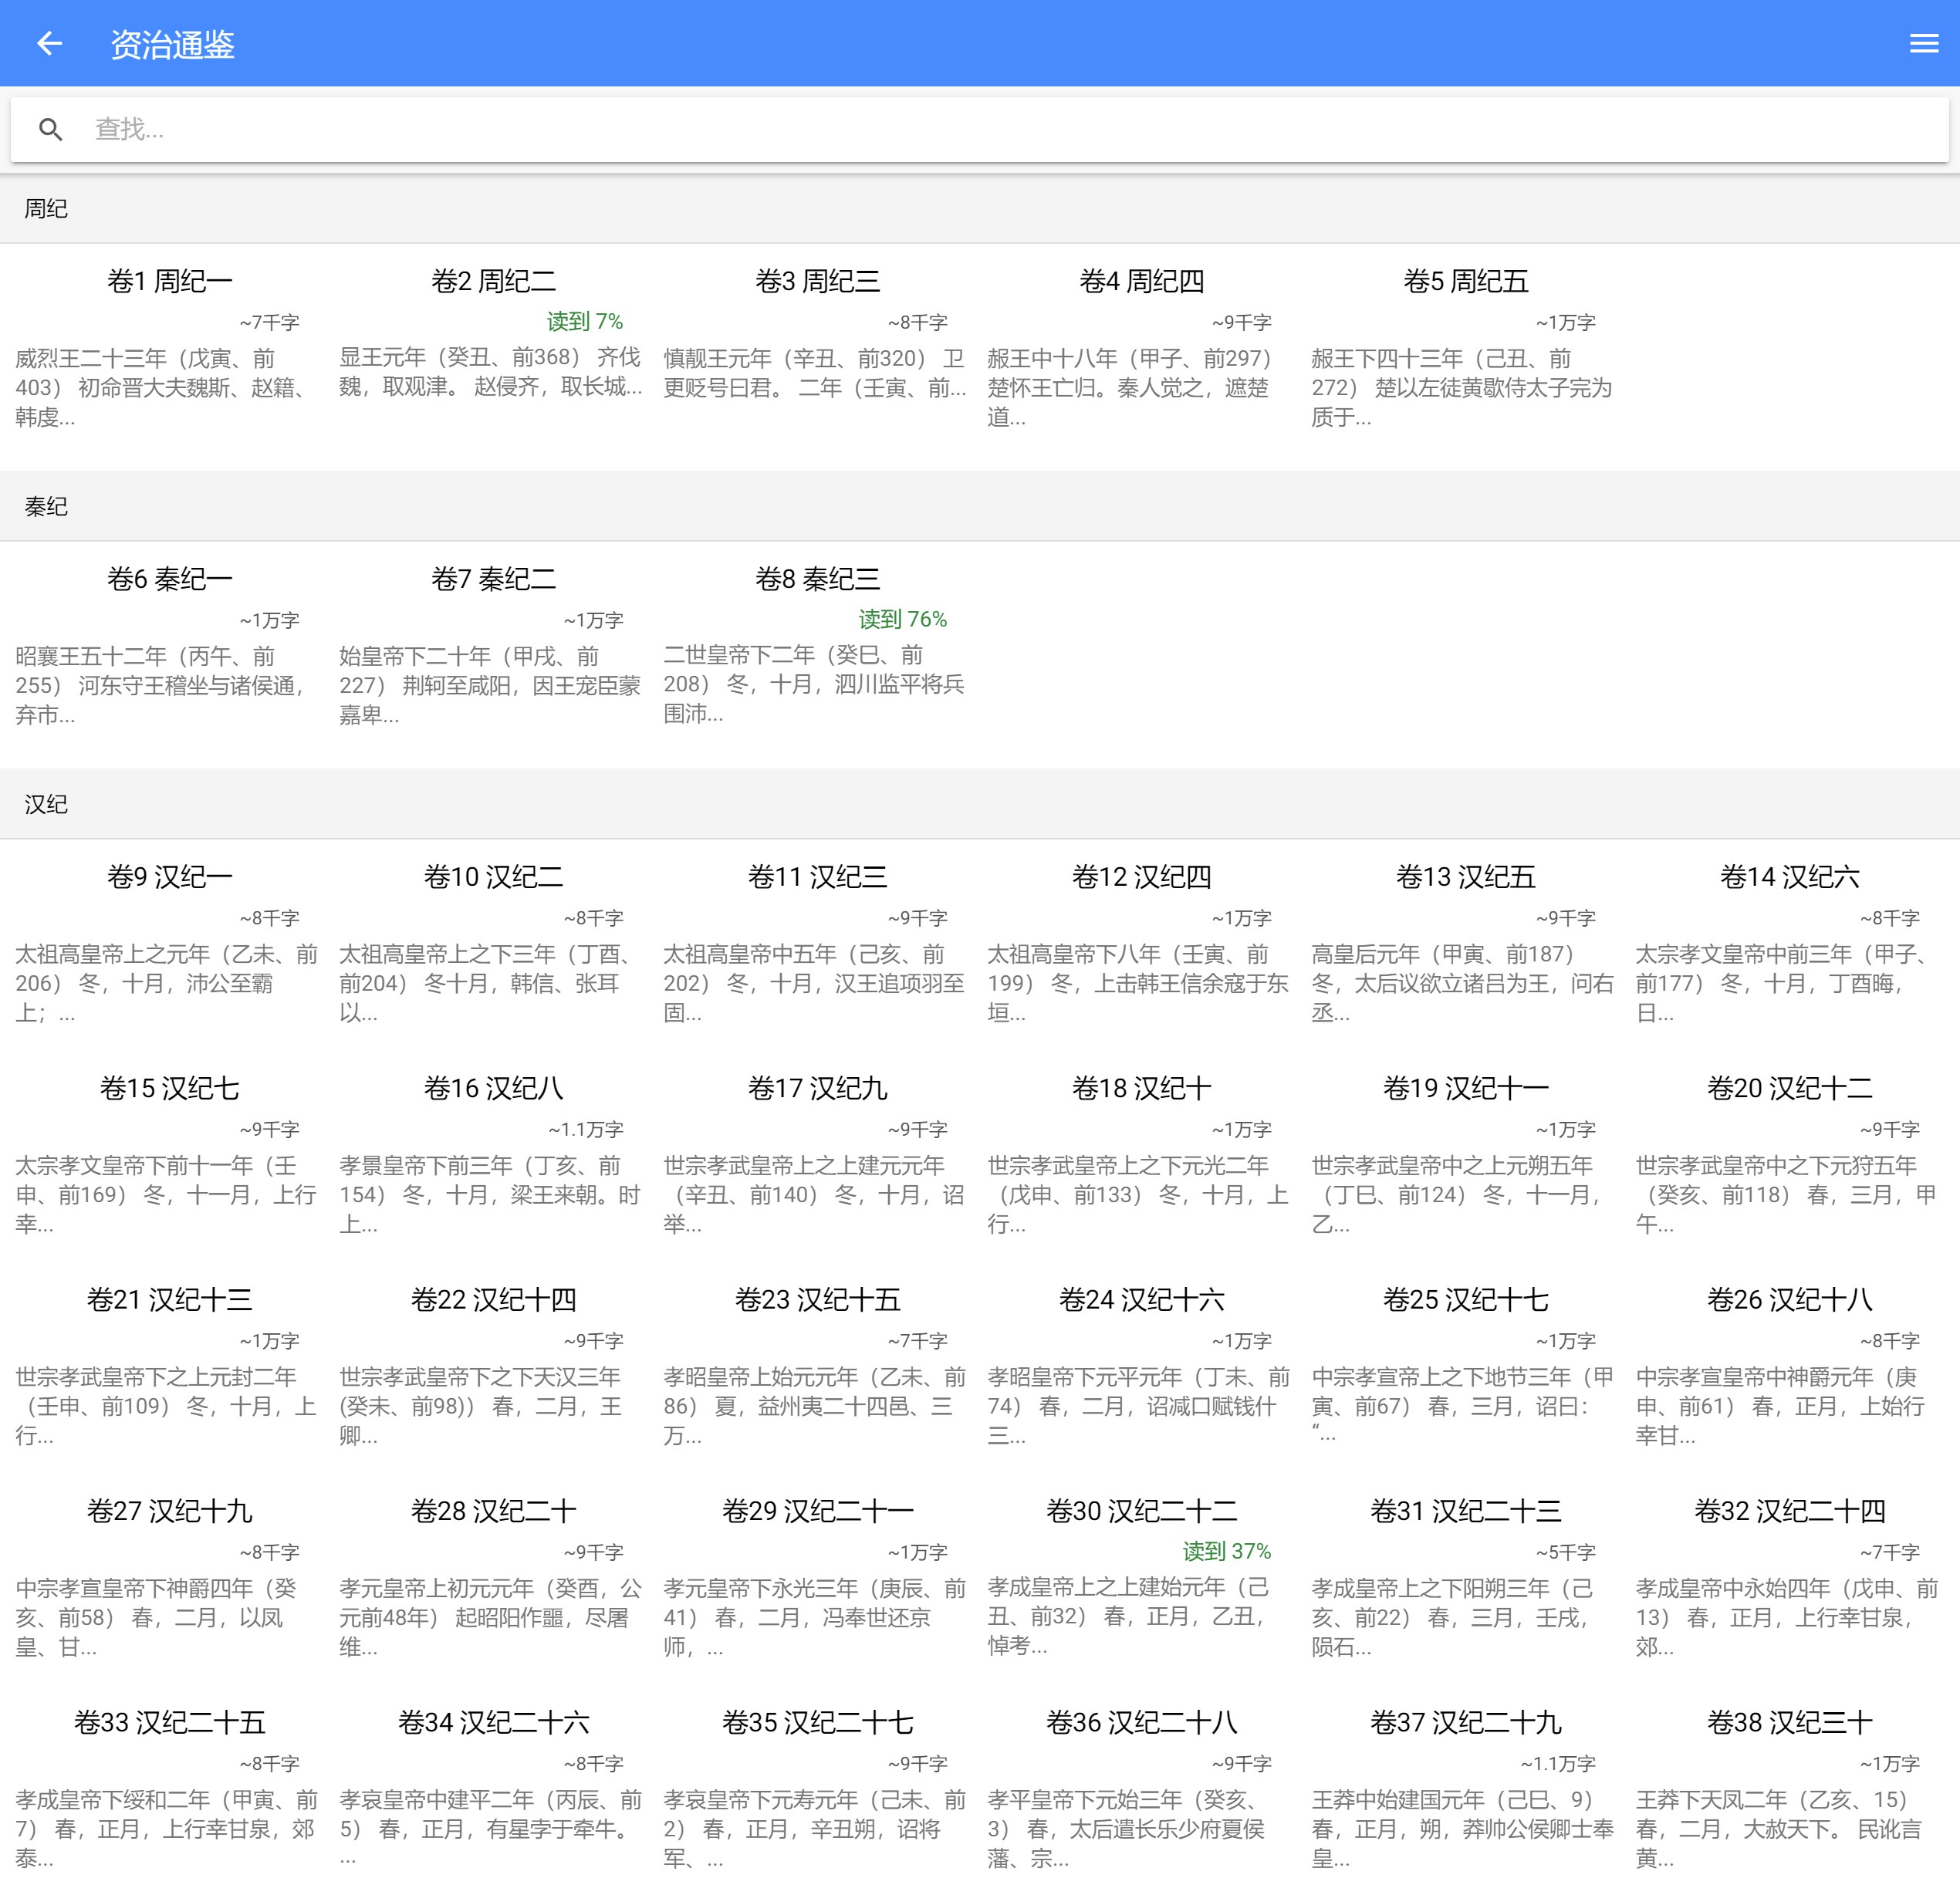Open chapter 卷24 汉纪十六

[1141, 1300]
